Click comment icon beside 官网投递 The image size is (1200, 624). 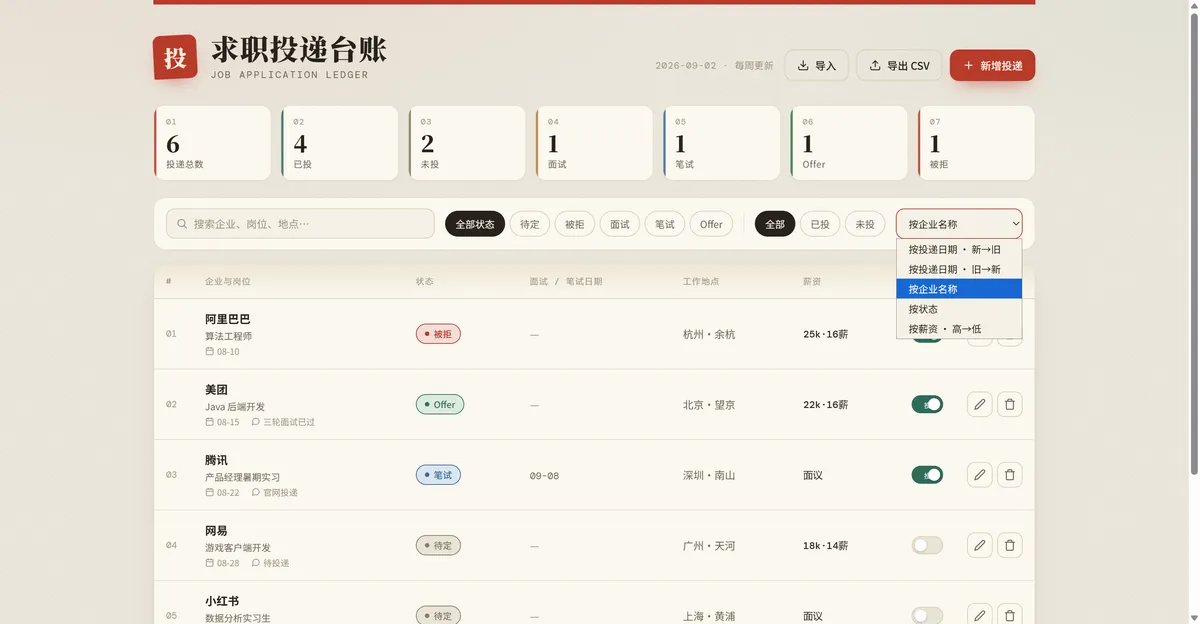point(255,492)
